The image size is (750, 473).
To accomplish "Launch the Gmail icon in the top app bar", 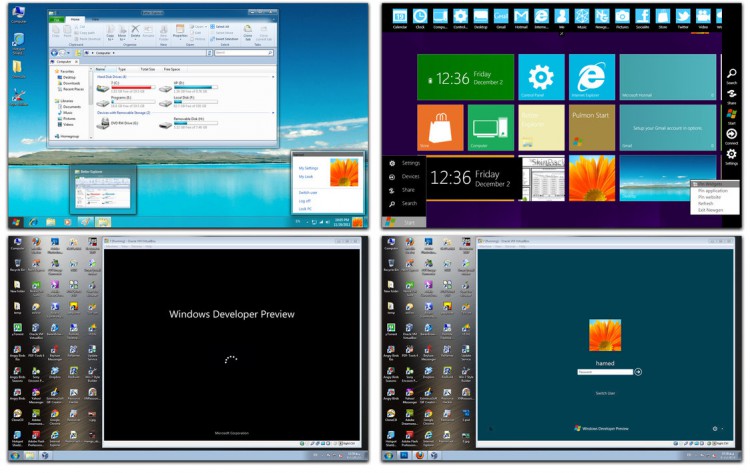I will click(501, 16).
